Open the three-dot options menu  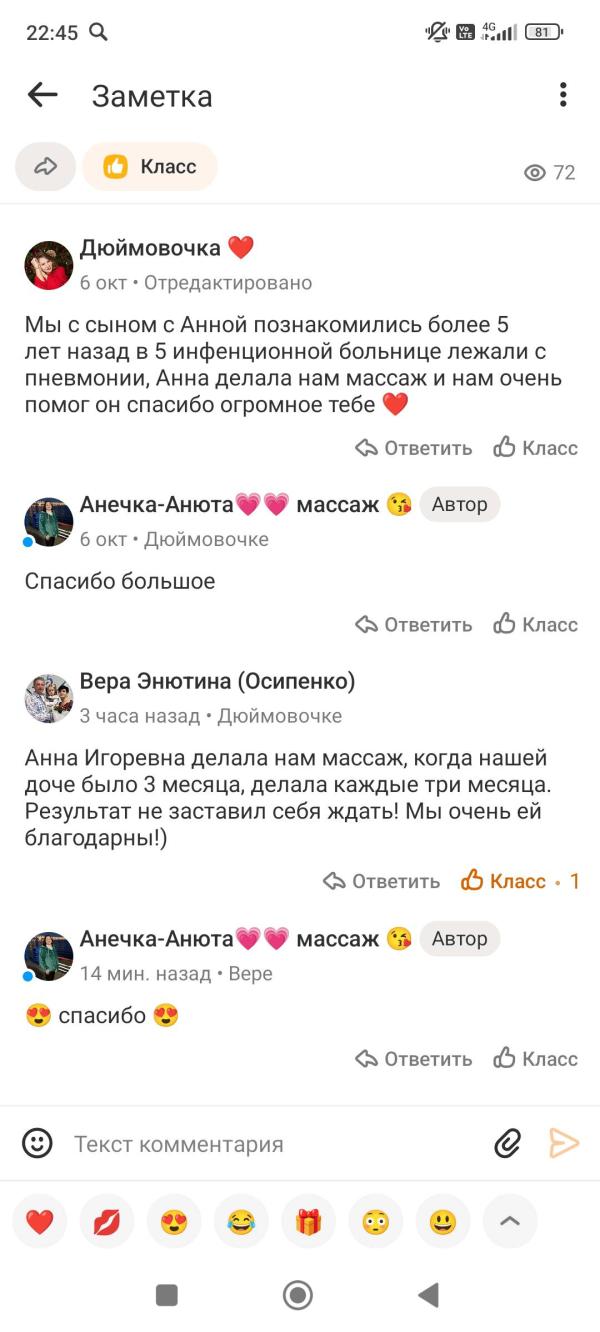563,96
